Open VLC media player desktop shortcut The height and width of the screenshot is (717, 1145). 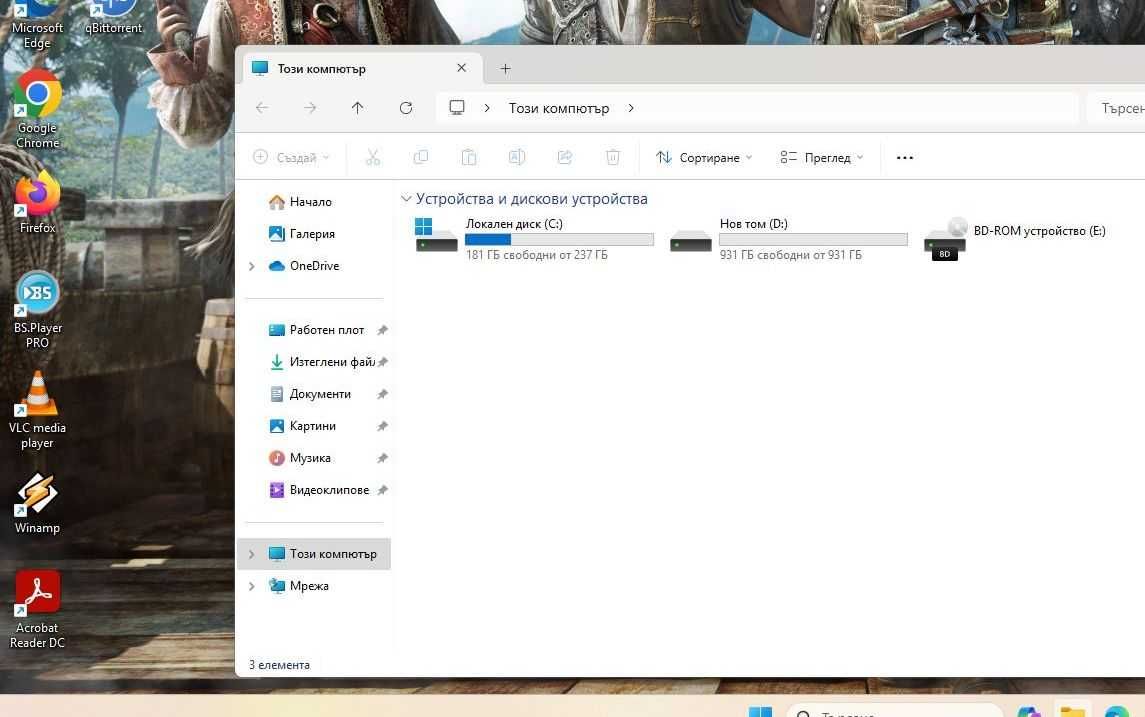click(37, 410)
